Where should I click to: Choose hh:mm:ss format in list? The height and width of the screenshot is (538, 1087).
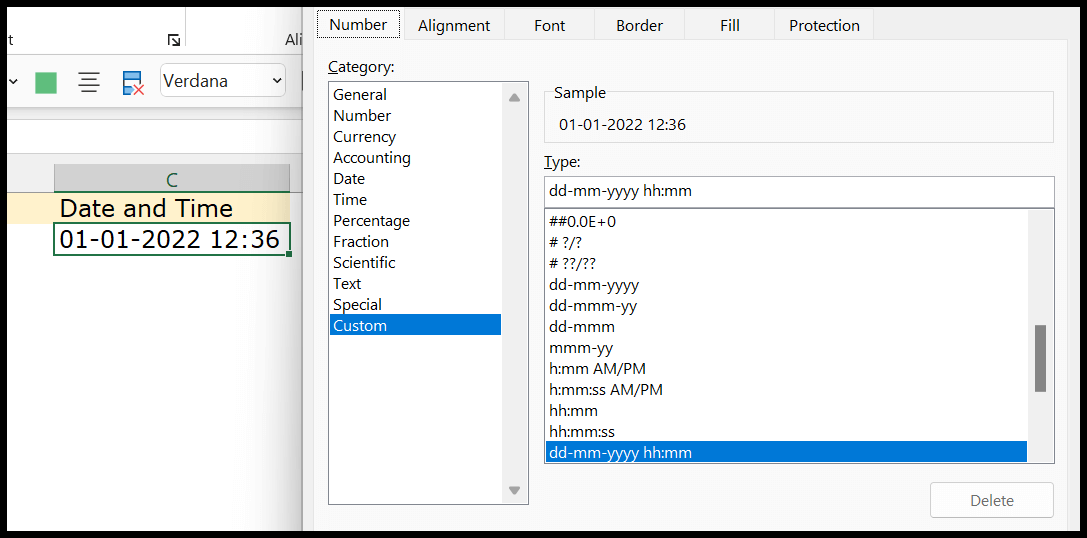coord(785,431)
